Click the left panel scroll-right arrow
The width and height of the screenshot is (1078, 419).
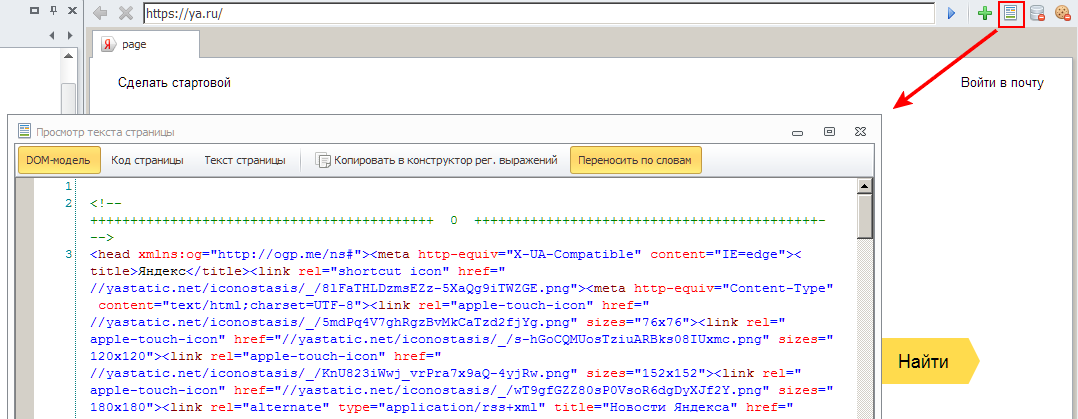69,35
